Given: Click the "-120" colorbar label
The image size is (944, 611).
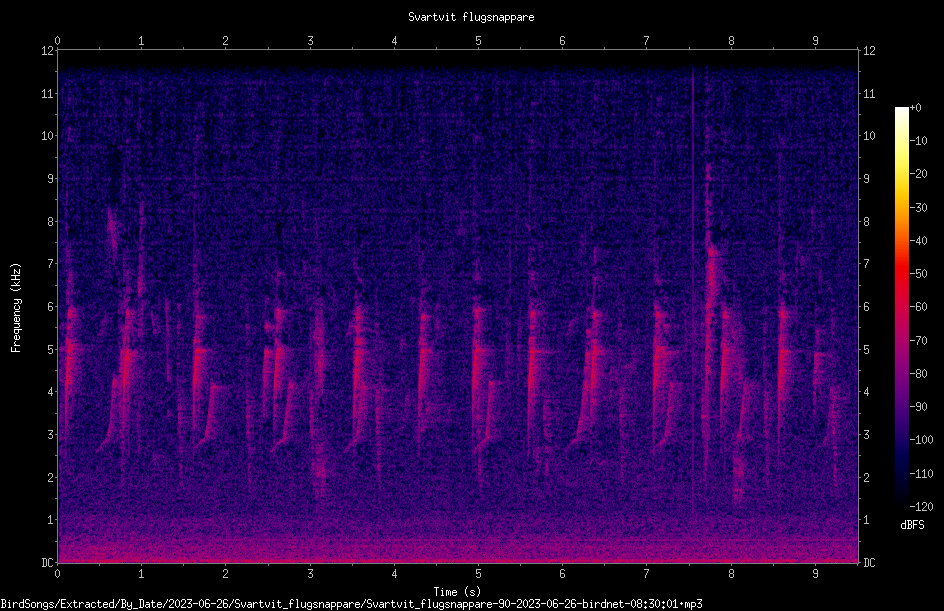Looking at the screenshot, I should pos(921,507).
